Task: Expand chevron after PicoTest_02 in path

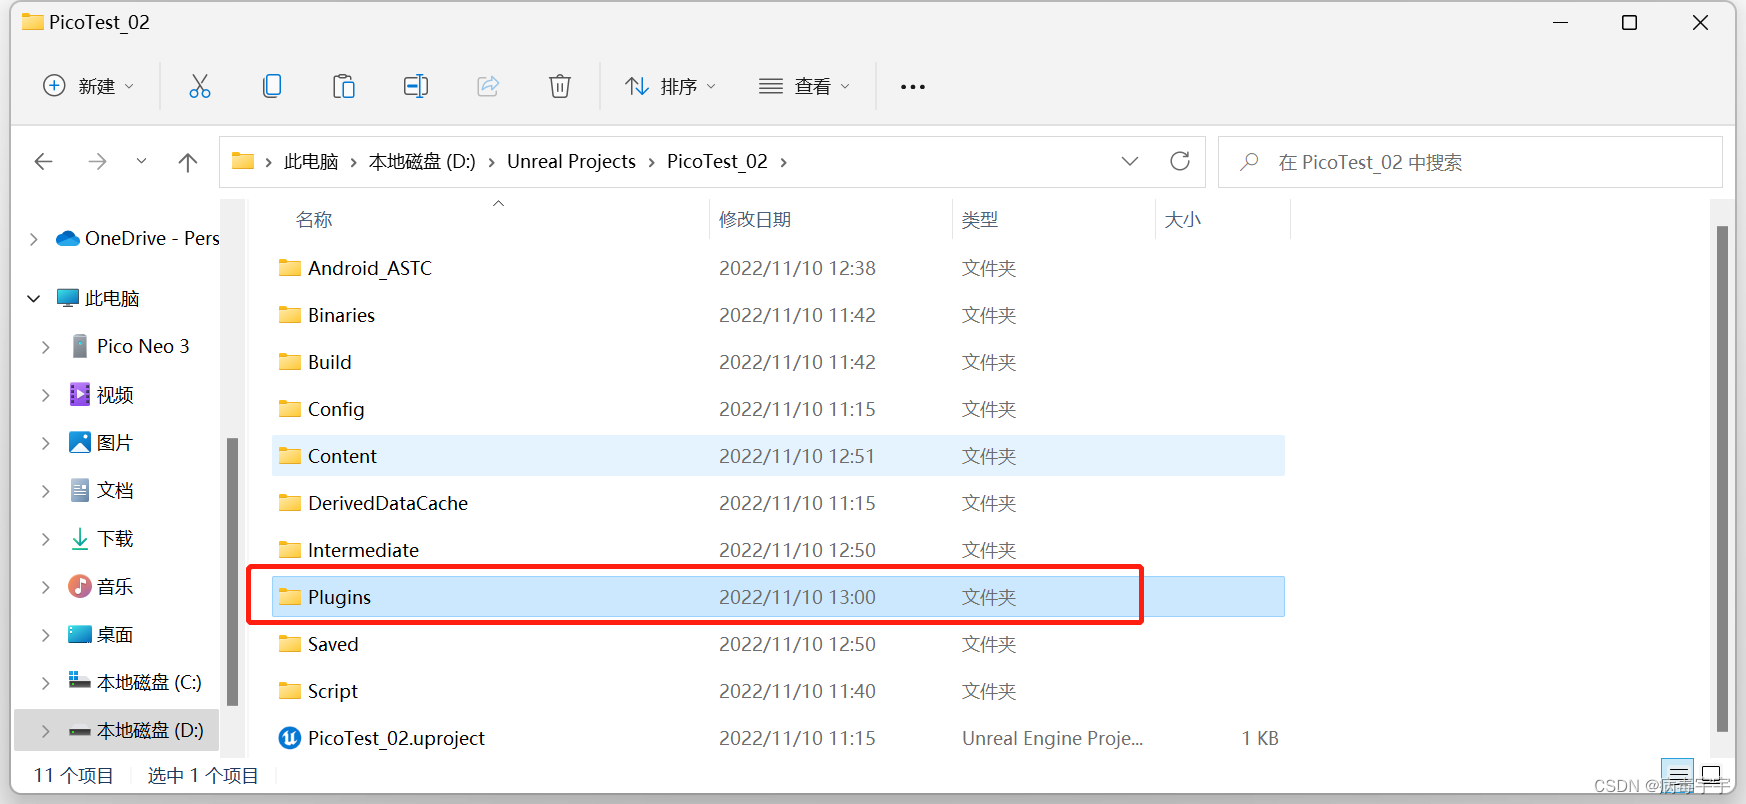Action: [783, 162]
